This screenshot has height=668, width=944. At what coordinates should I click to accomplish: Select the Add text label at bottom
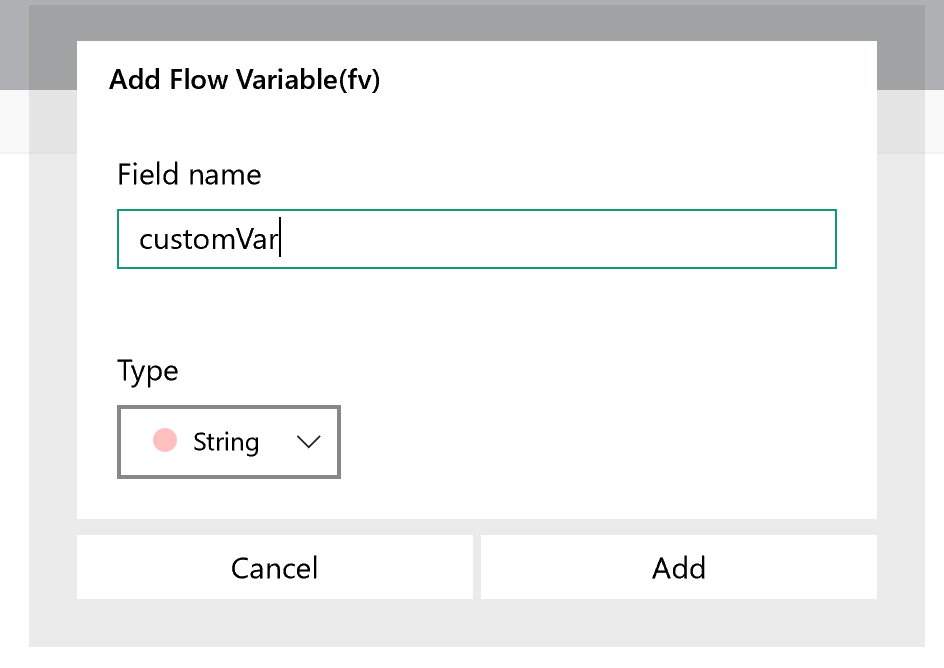click(x=678, y=568)
